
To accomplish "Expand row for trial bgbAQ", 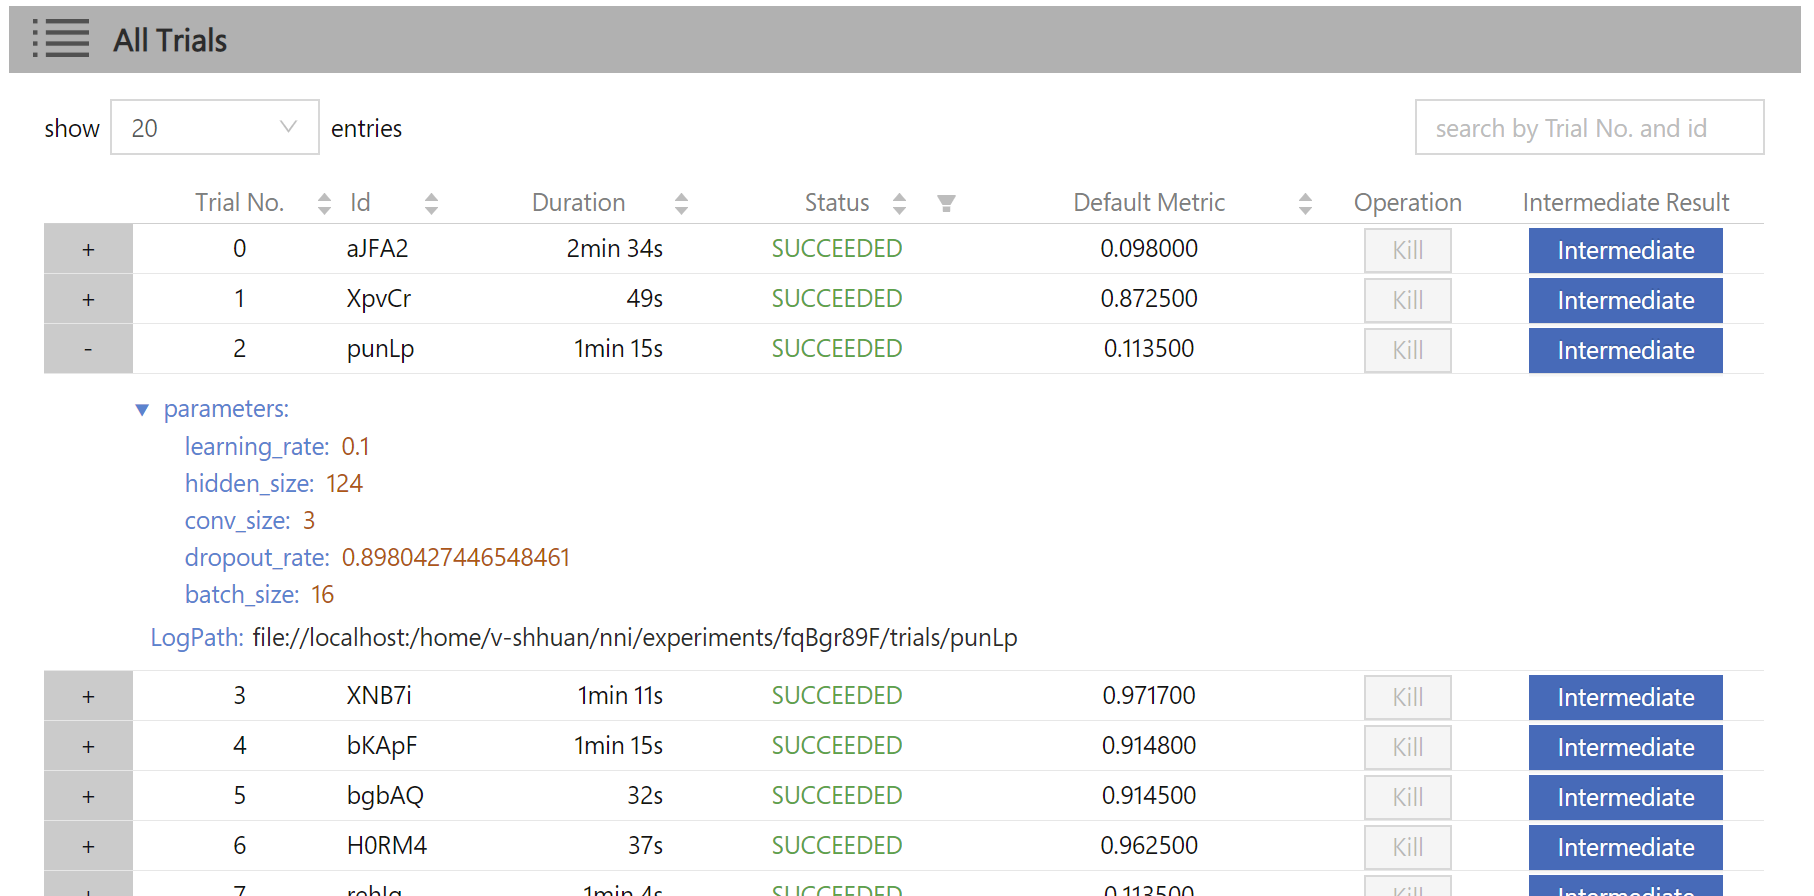I will point(88,797).
